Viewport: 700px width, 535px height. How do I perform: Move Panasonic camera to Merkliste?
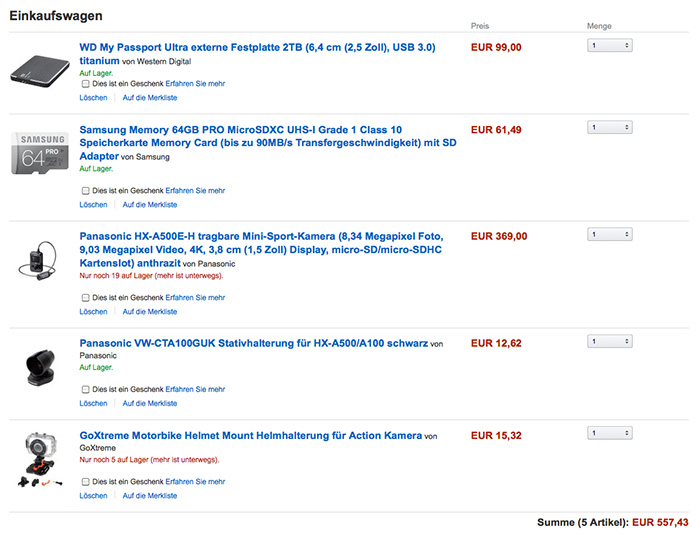(149, 312)
